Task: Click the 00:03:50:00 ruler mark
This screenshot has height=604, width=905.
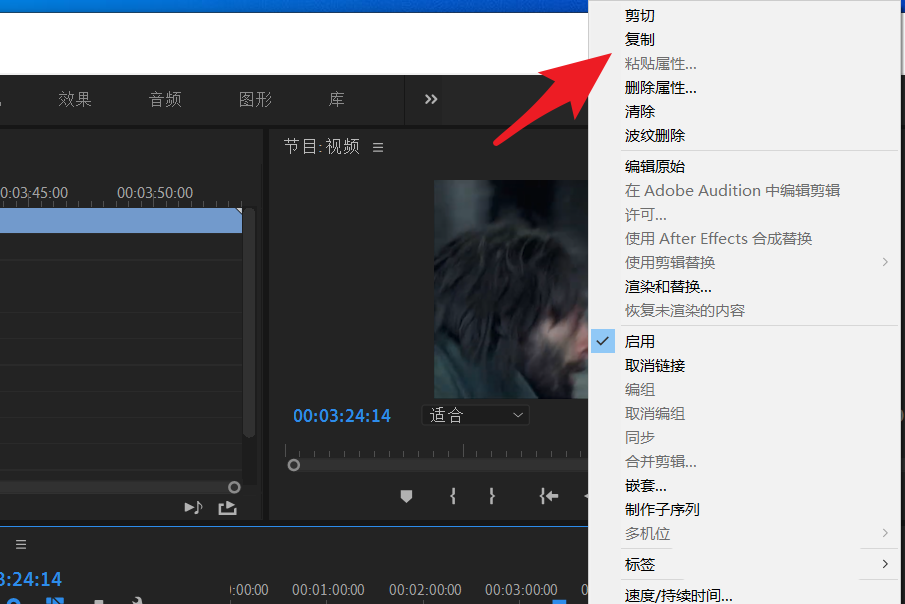Action: tap(155, 193)
